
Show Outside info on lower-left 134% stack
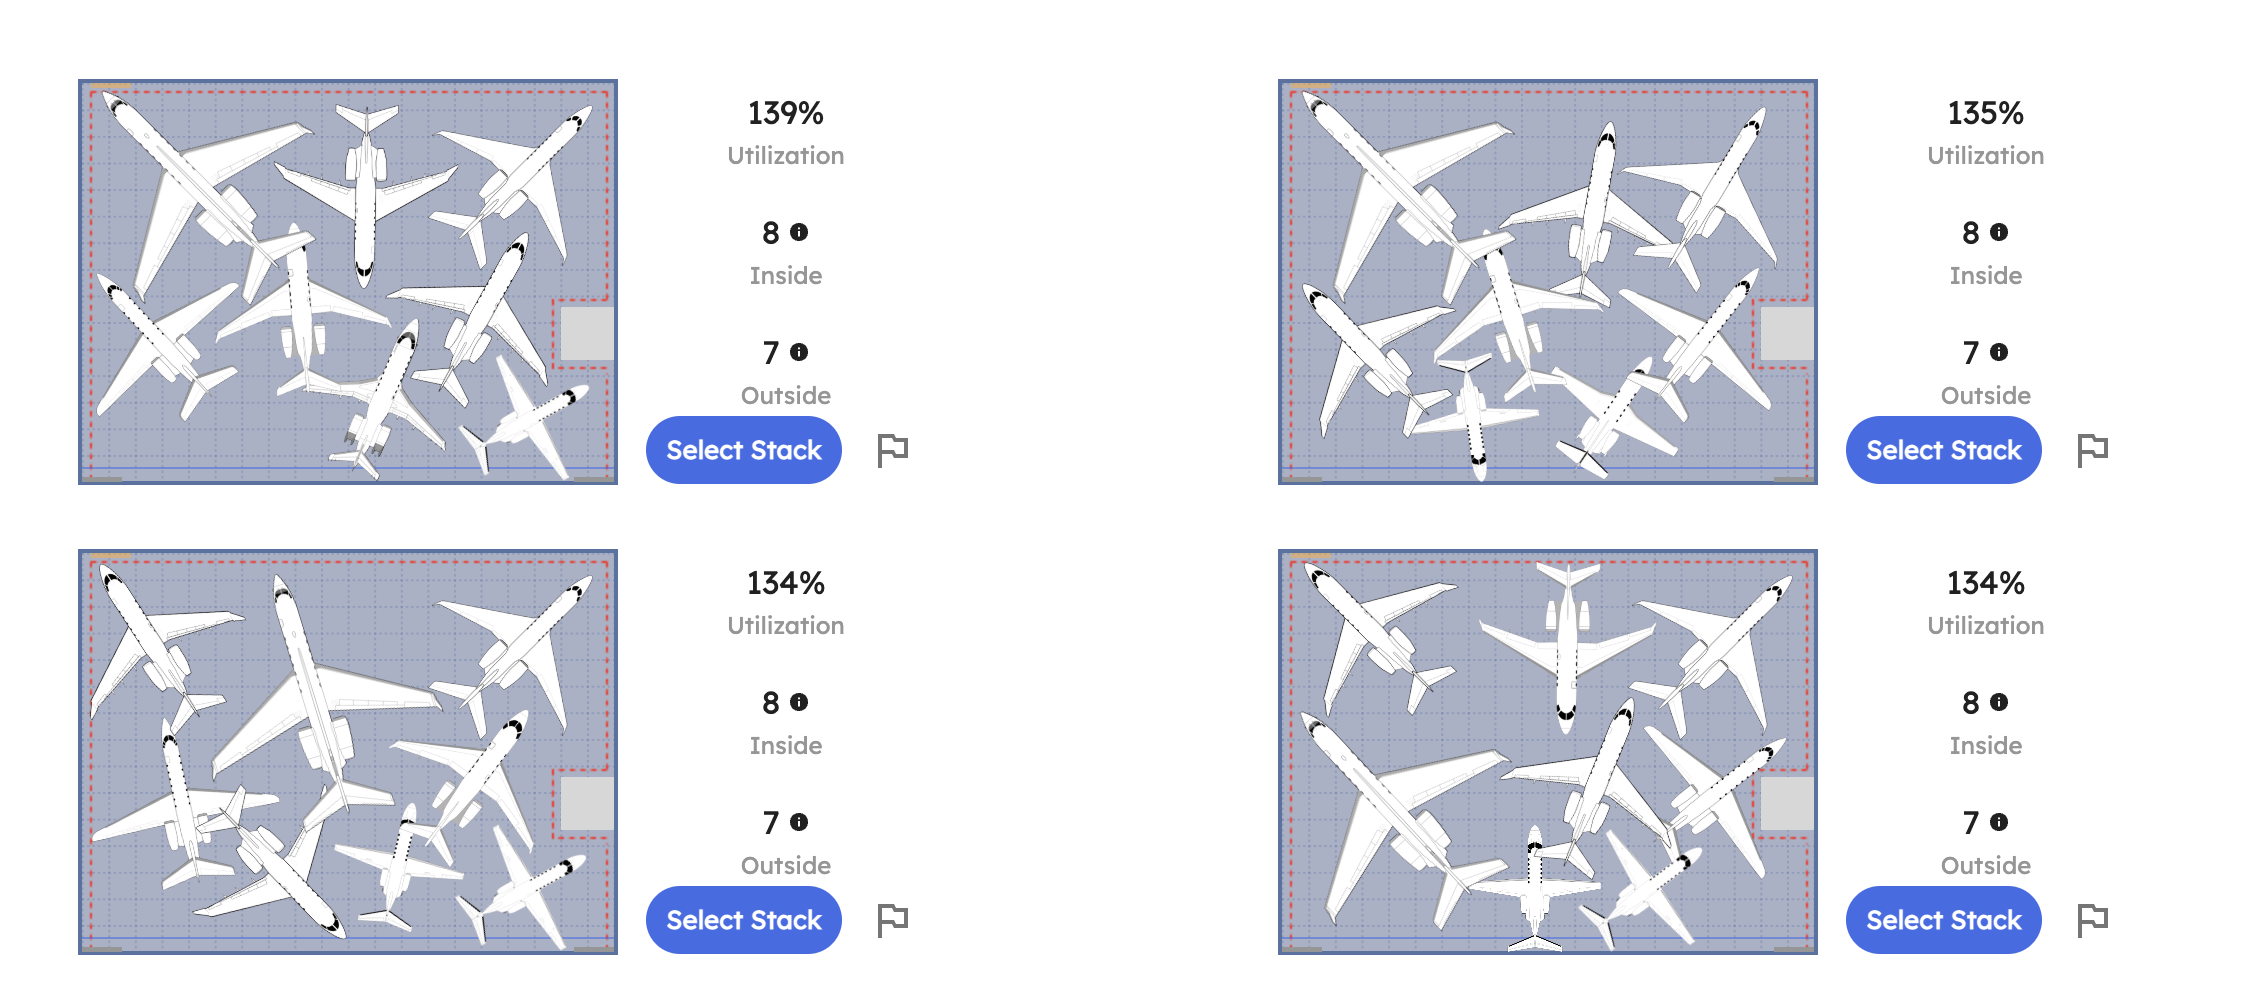click(799, 822)
